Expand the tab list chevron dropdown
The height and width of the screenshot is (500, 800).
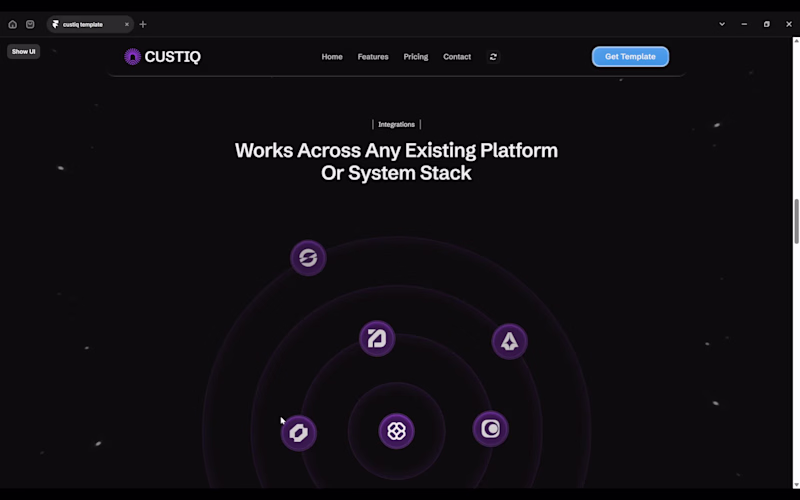click(x=722, y=24)
